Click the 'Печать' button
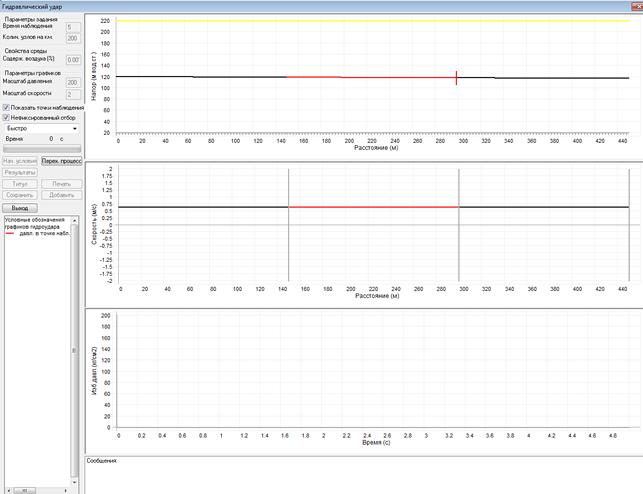Screen dimensions: 643x494 pos(61,184)
